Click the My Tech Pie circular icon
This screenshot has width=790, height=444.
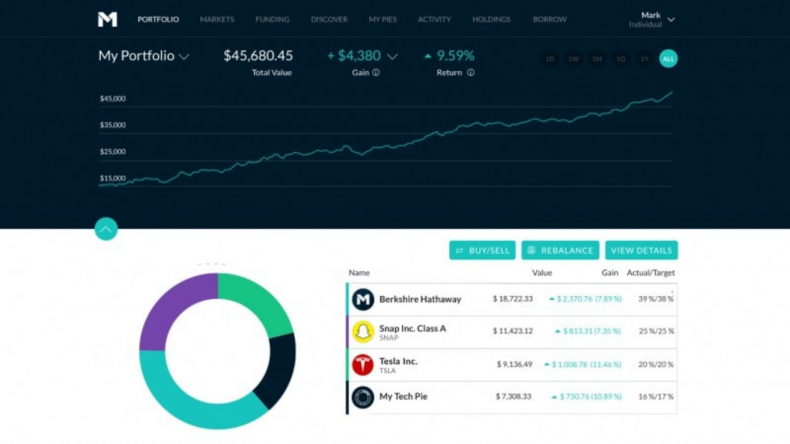(363, 397)
